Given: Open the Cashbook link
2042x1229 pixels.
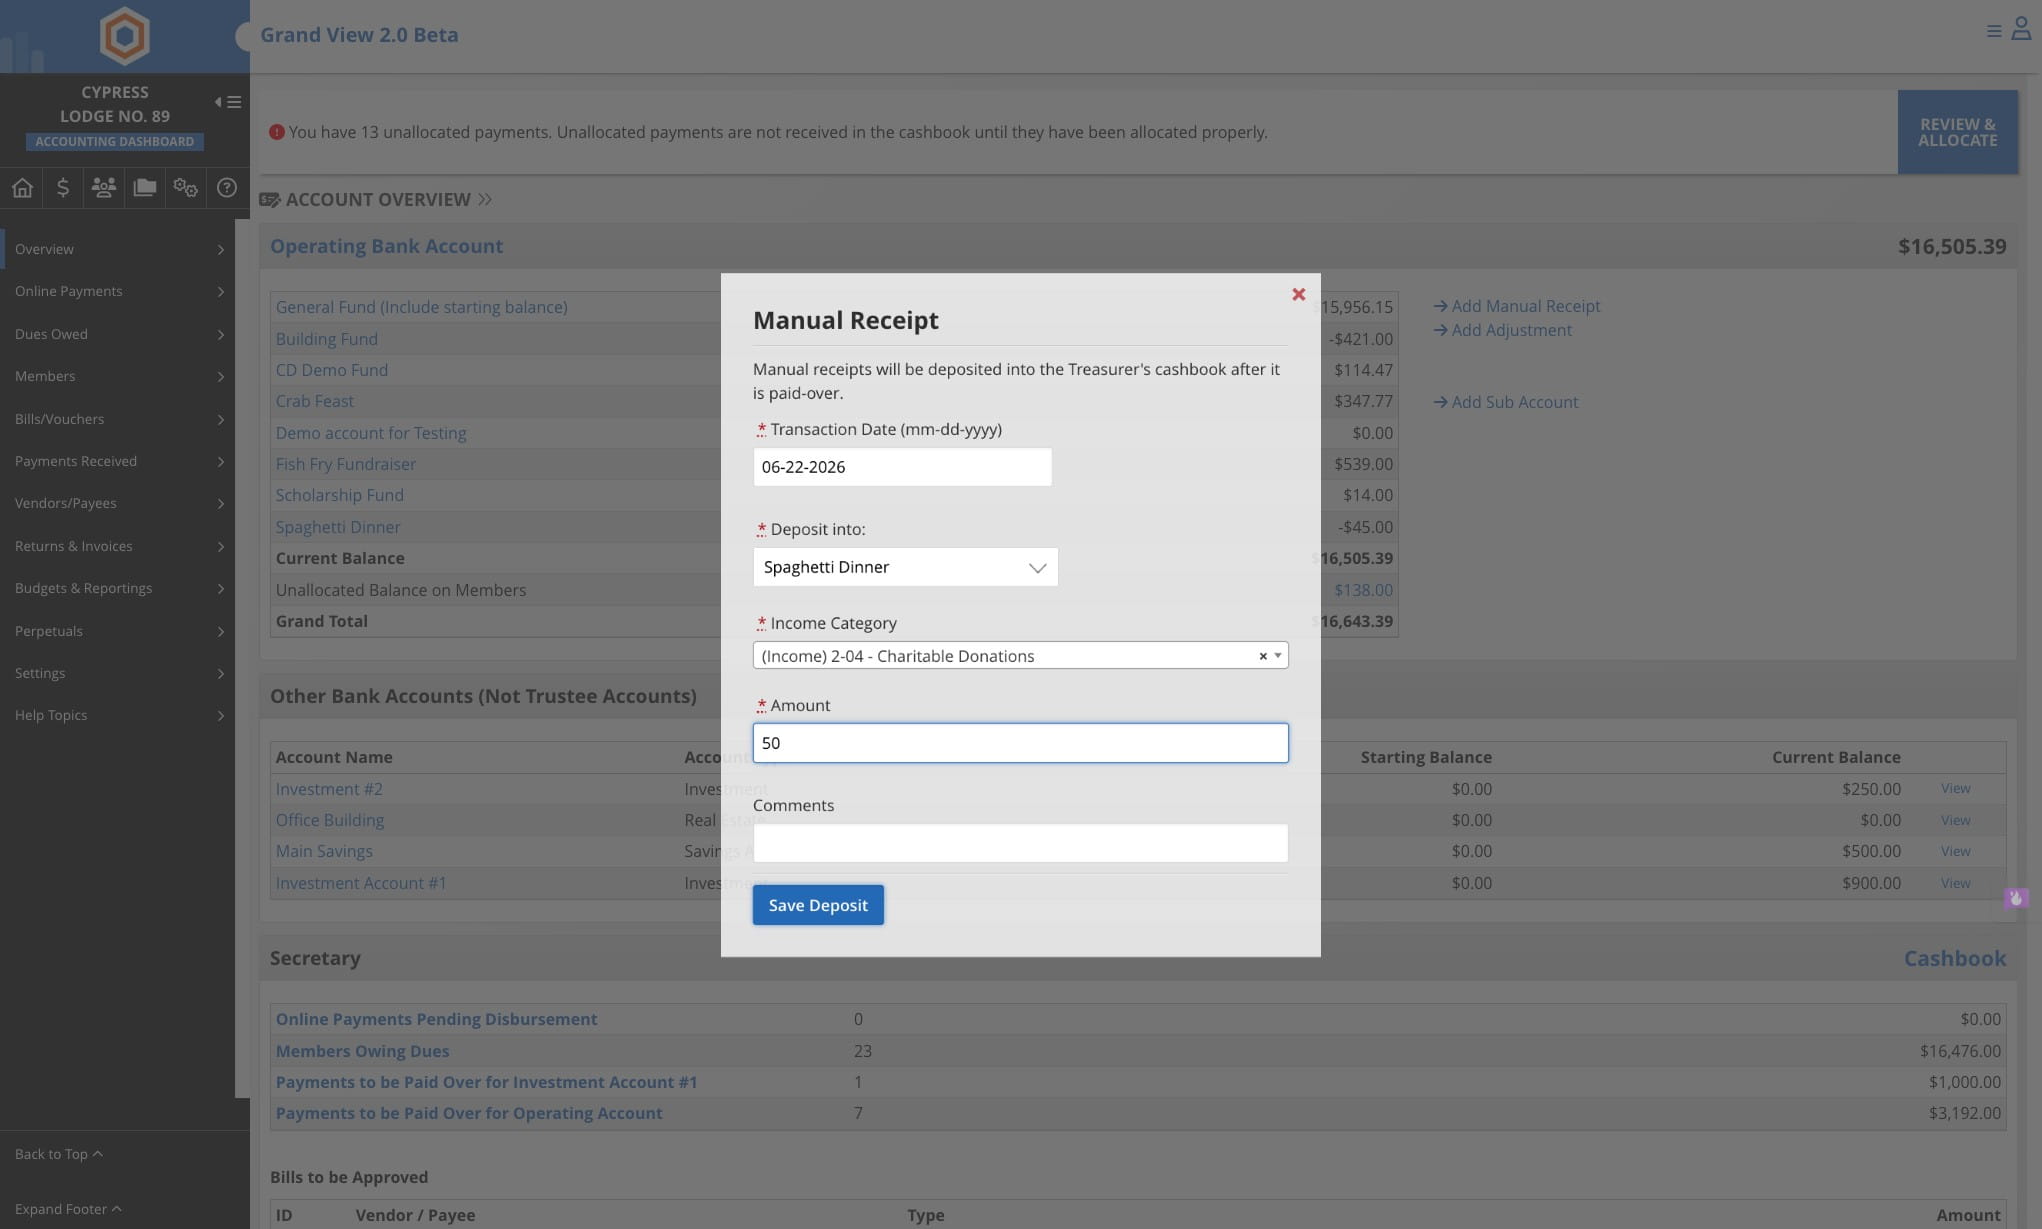Looking at the screenshot, I should [1955, 958].
